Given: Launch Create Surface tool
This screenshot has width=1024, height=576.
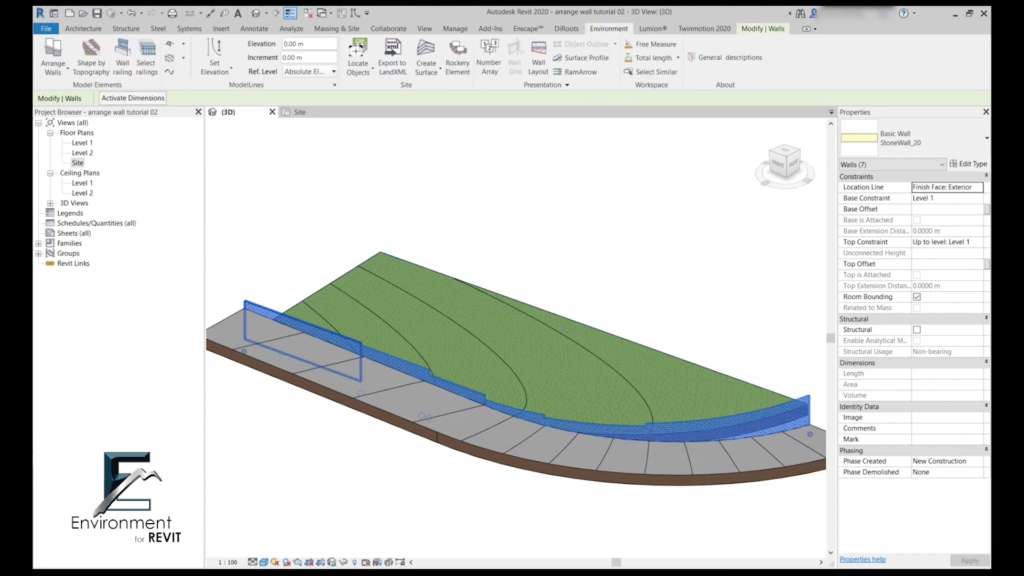Looking at the screenshot, I should [x=426, y=57].
